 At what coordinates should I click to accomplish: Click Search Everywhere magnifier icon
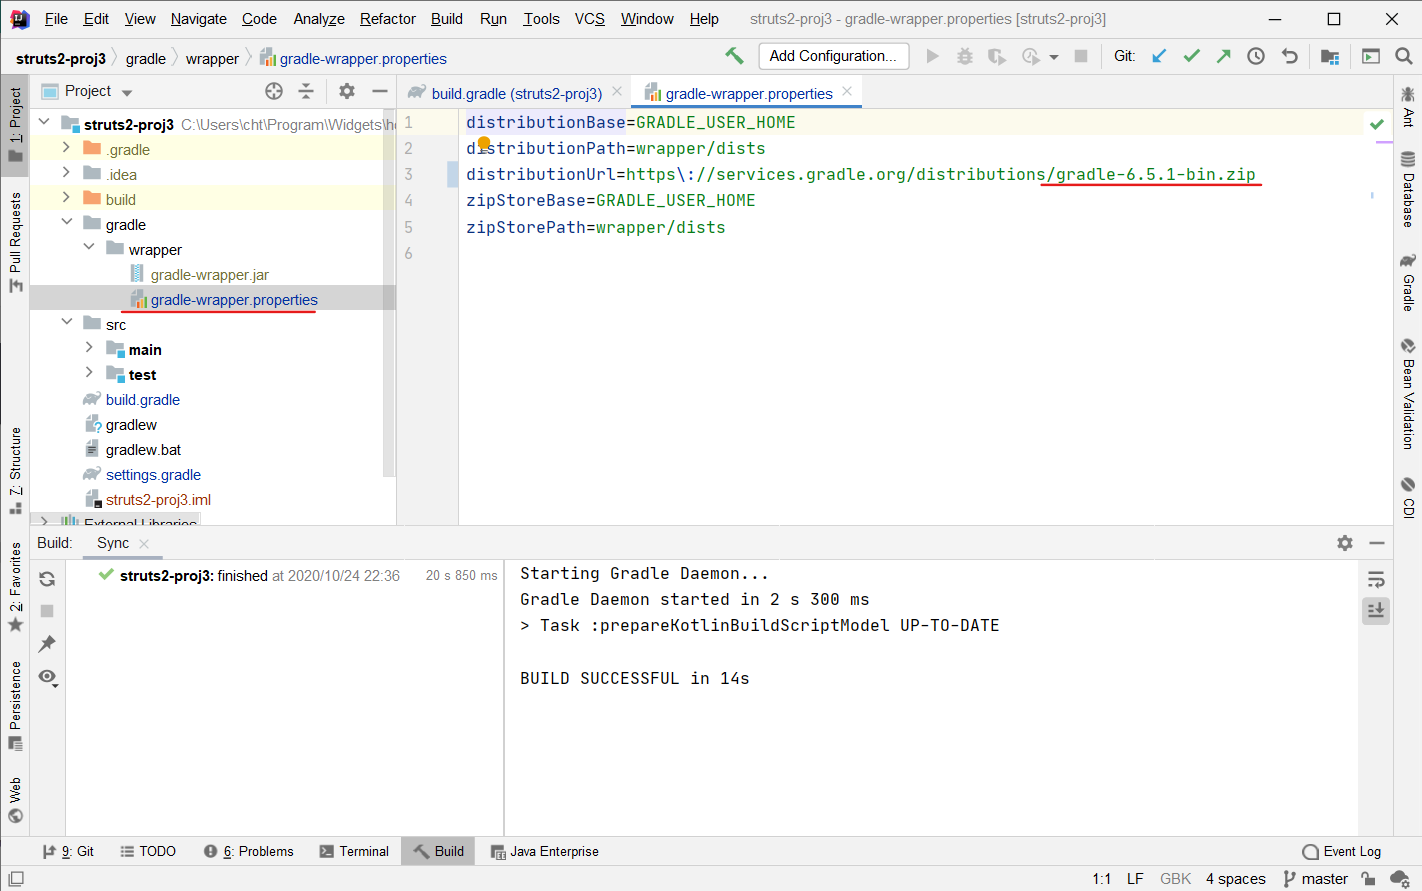tap(1404, 56)
